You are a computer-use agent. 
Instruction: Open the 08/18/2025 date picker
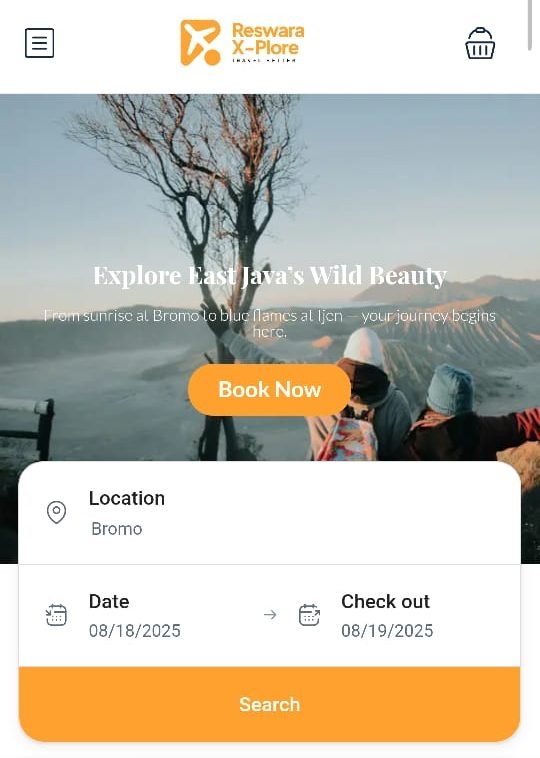134,631
